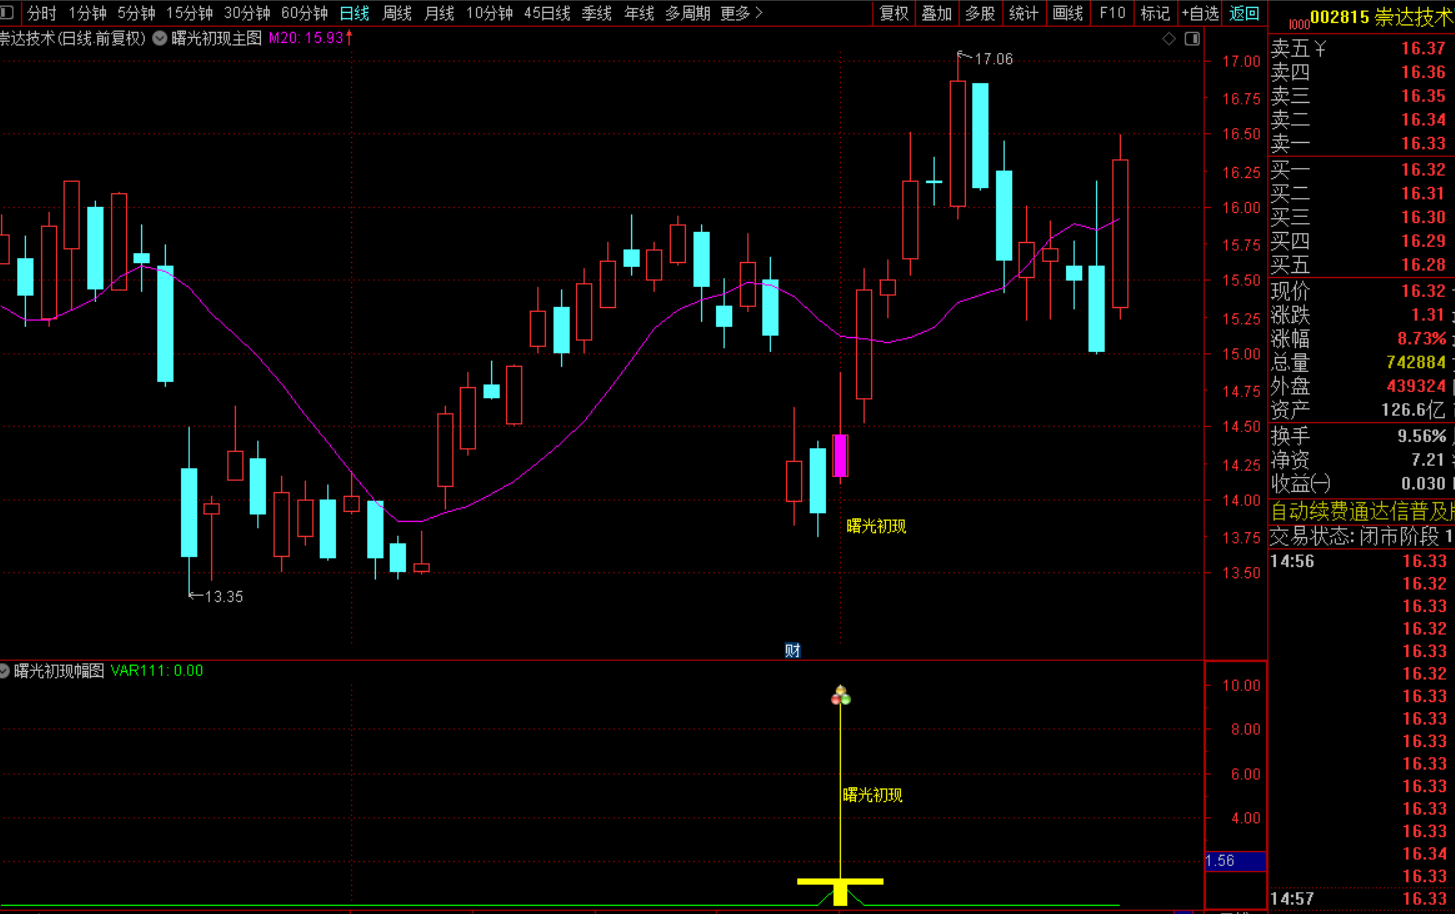Switch to the 年线 yearly chart
The image size is (1455, 914).
coord(639,13)
